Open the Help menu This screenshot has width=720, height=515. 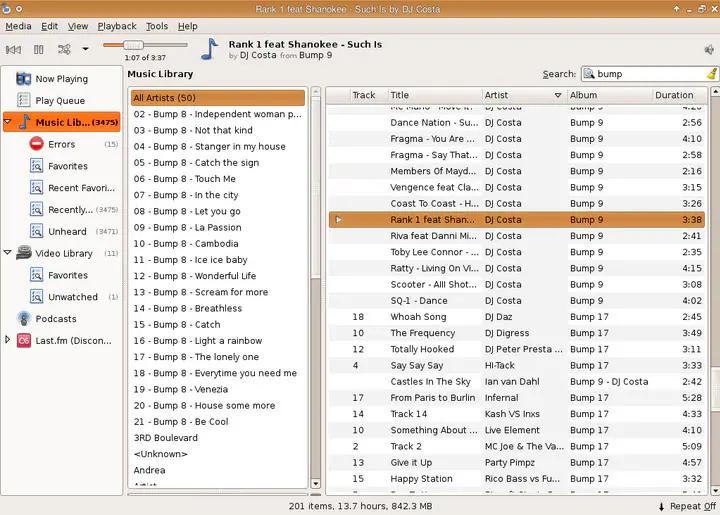tap(188, 26)
